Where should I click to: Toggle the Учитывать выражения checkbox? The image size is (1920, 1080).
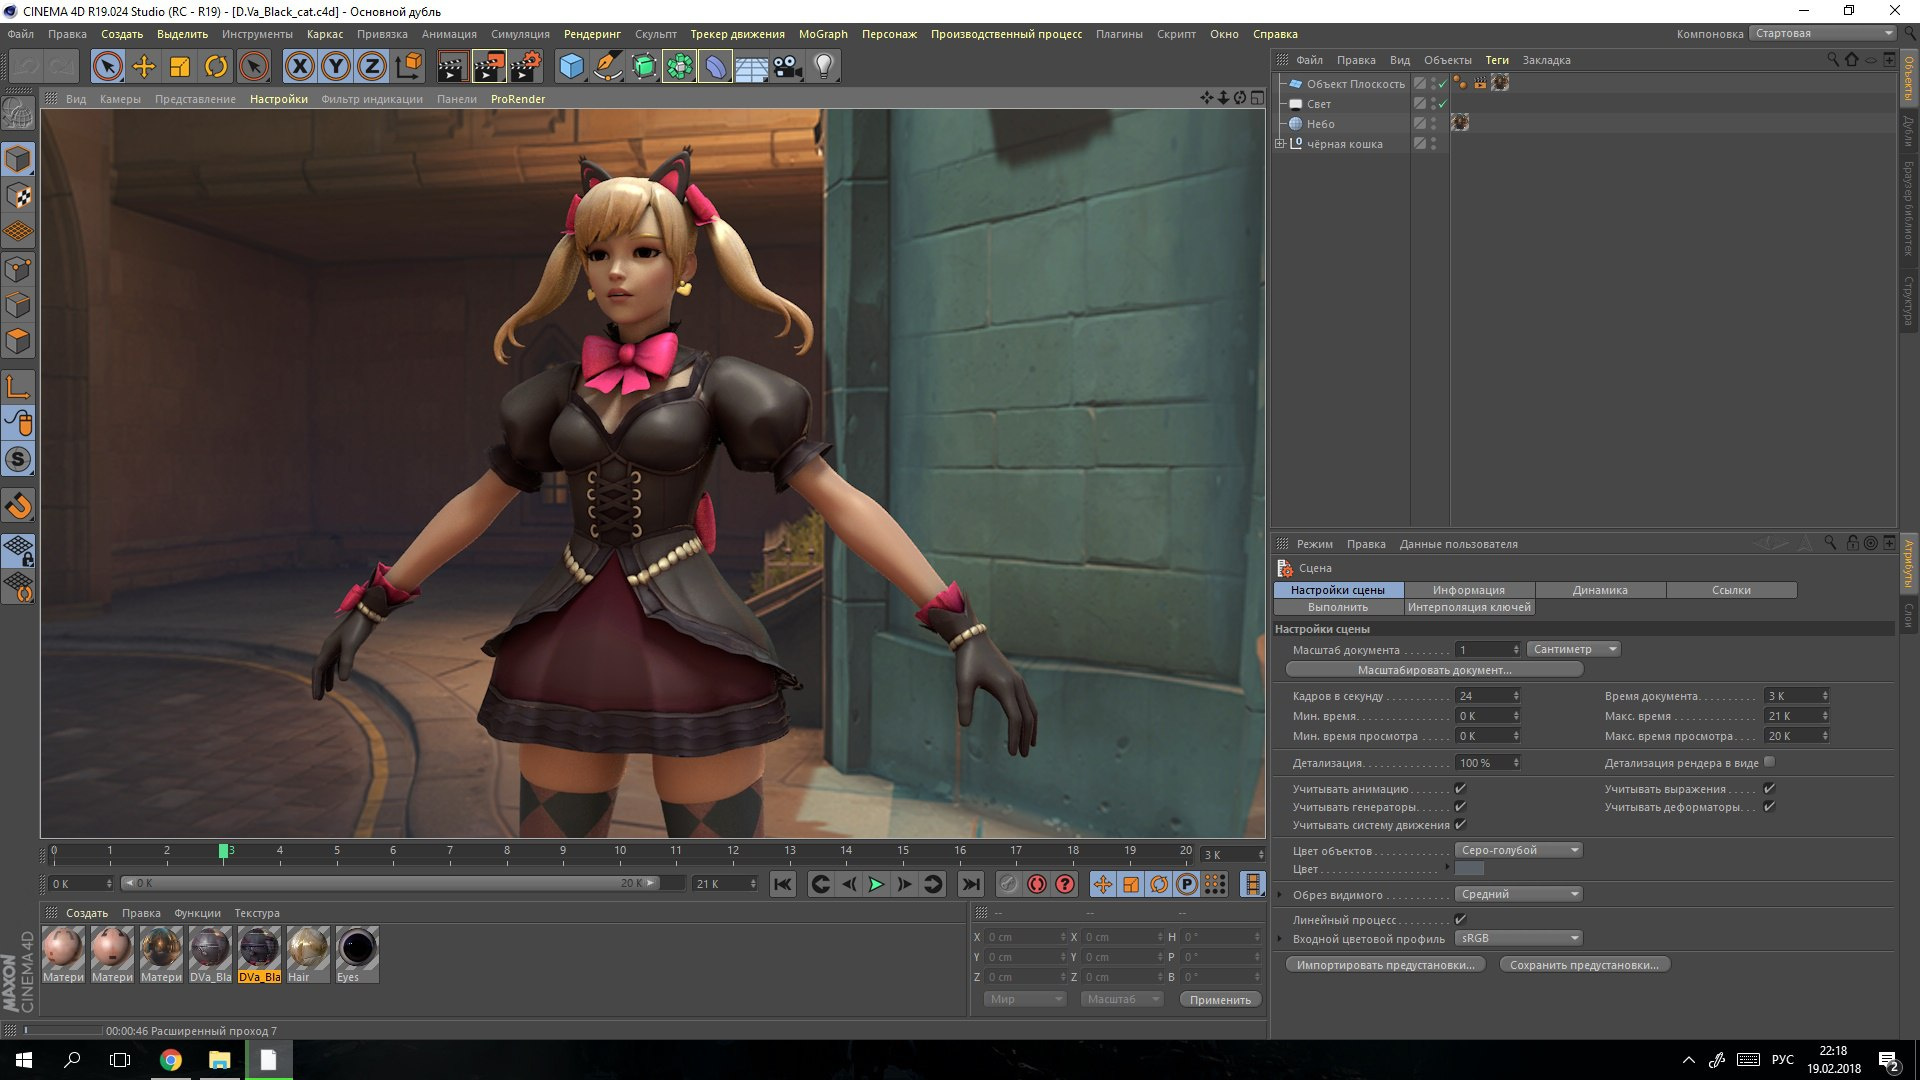(1769, 789)
